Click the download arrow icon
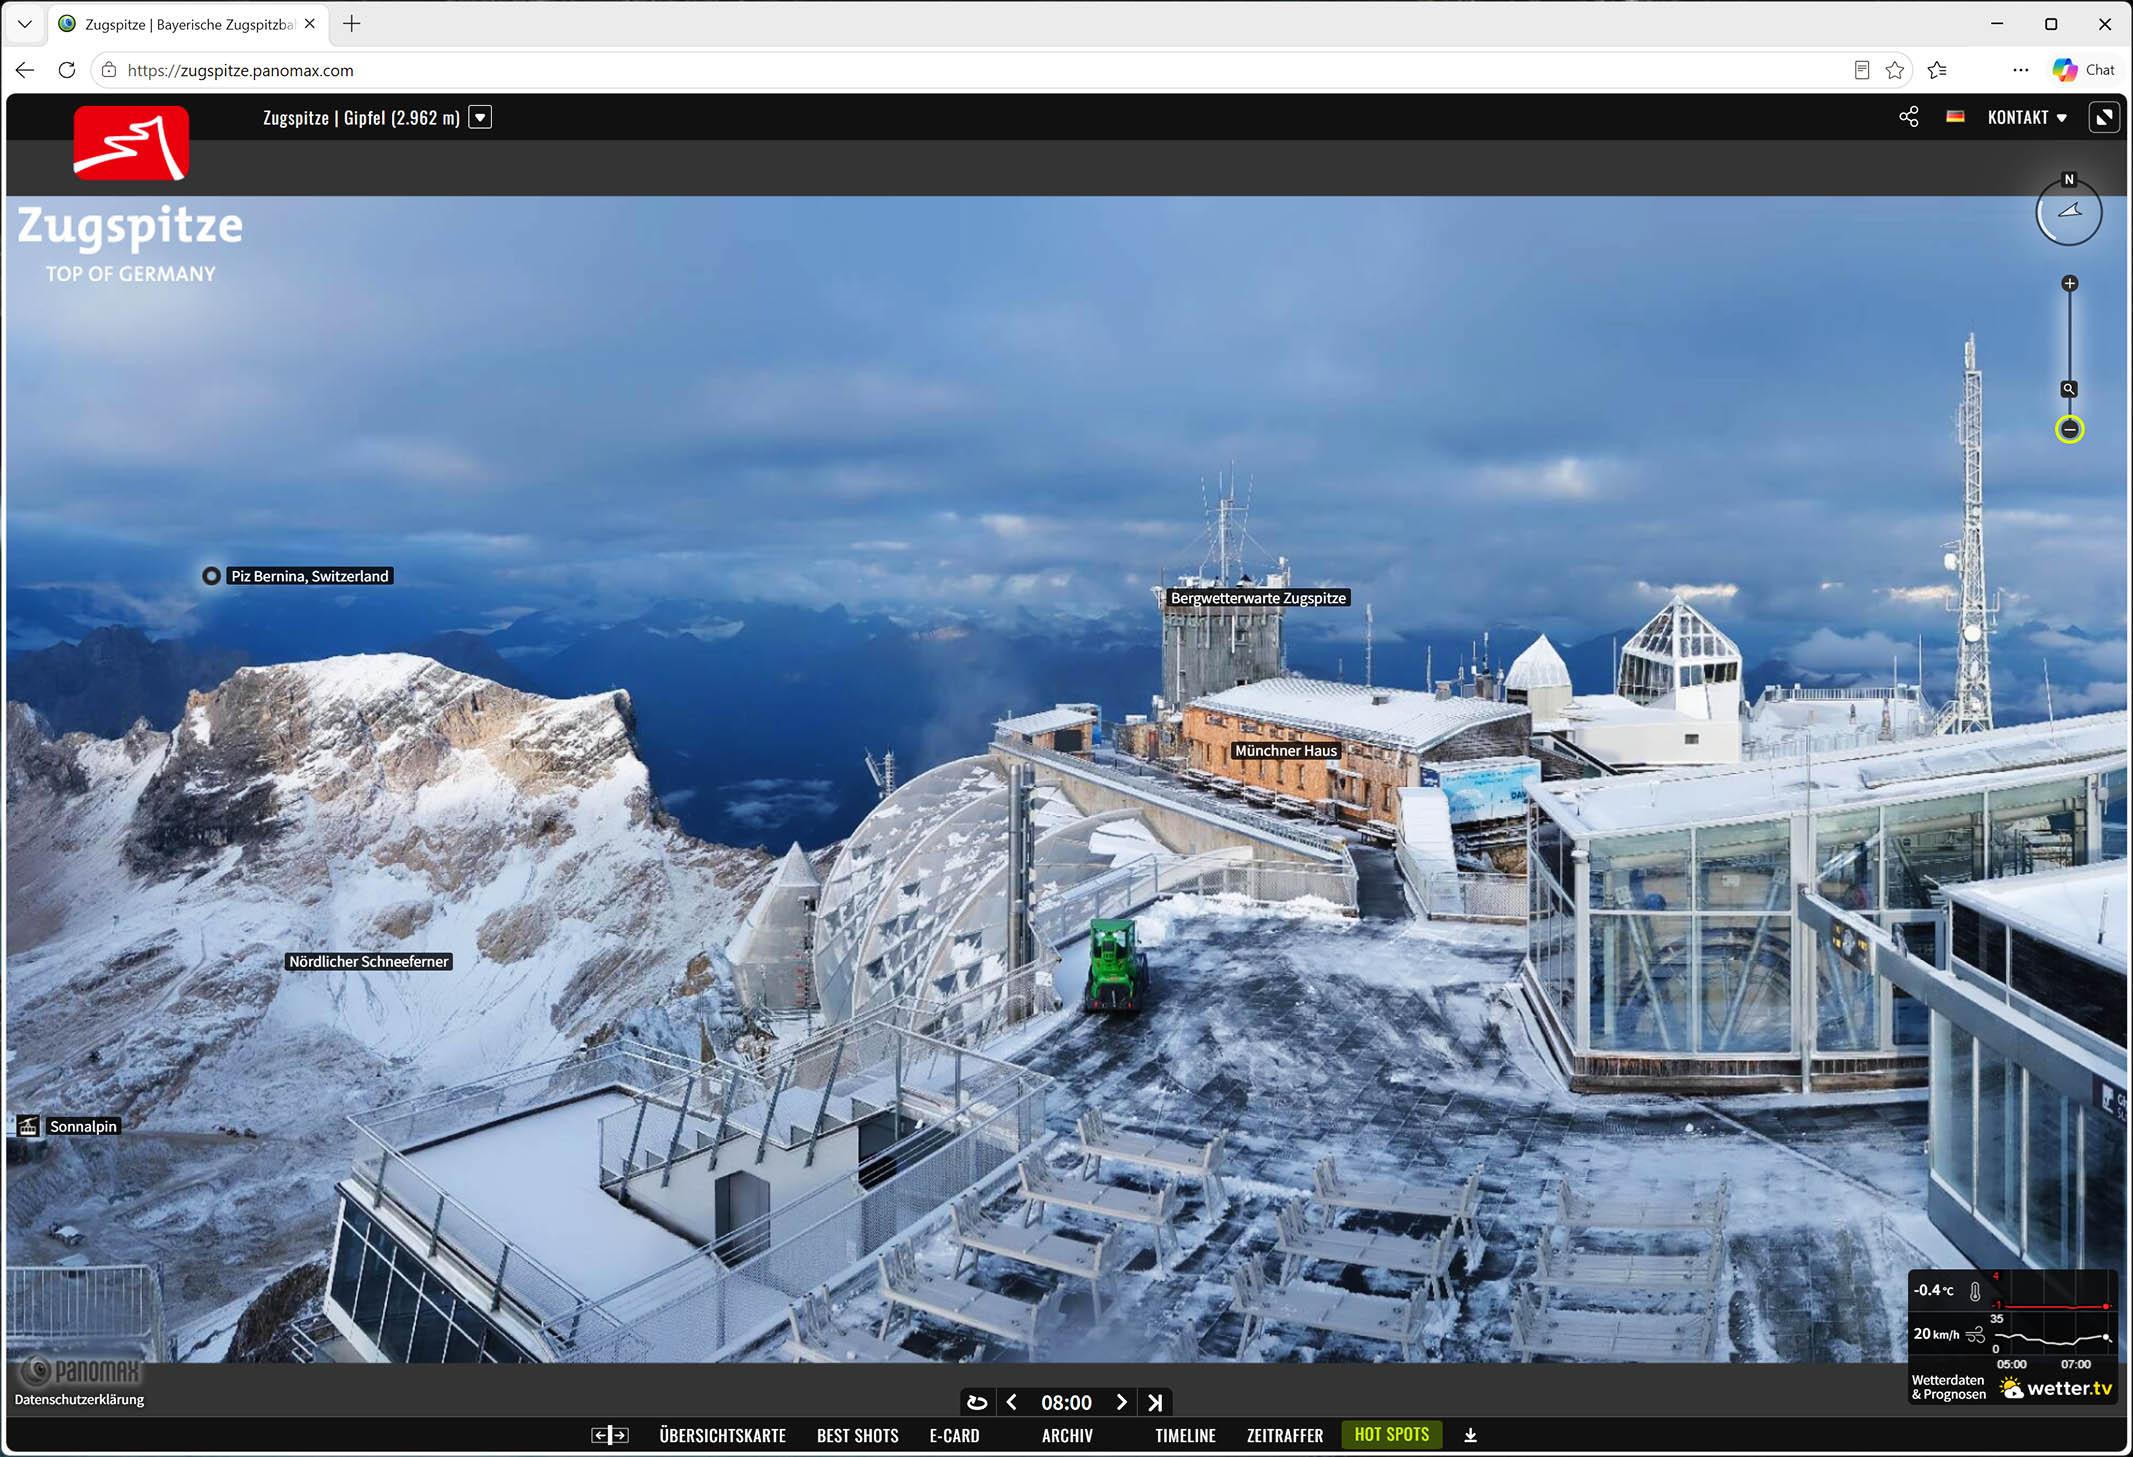This screenshot has width=2133, height=1457. pyautogui.click(x=1470, y=1435)
